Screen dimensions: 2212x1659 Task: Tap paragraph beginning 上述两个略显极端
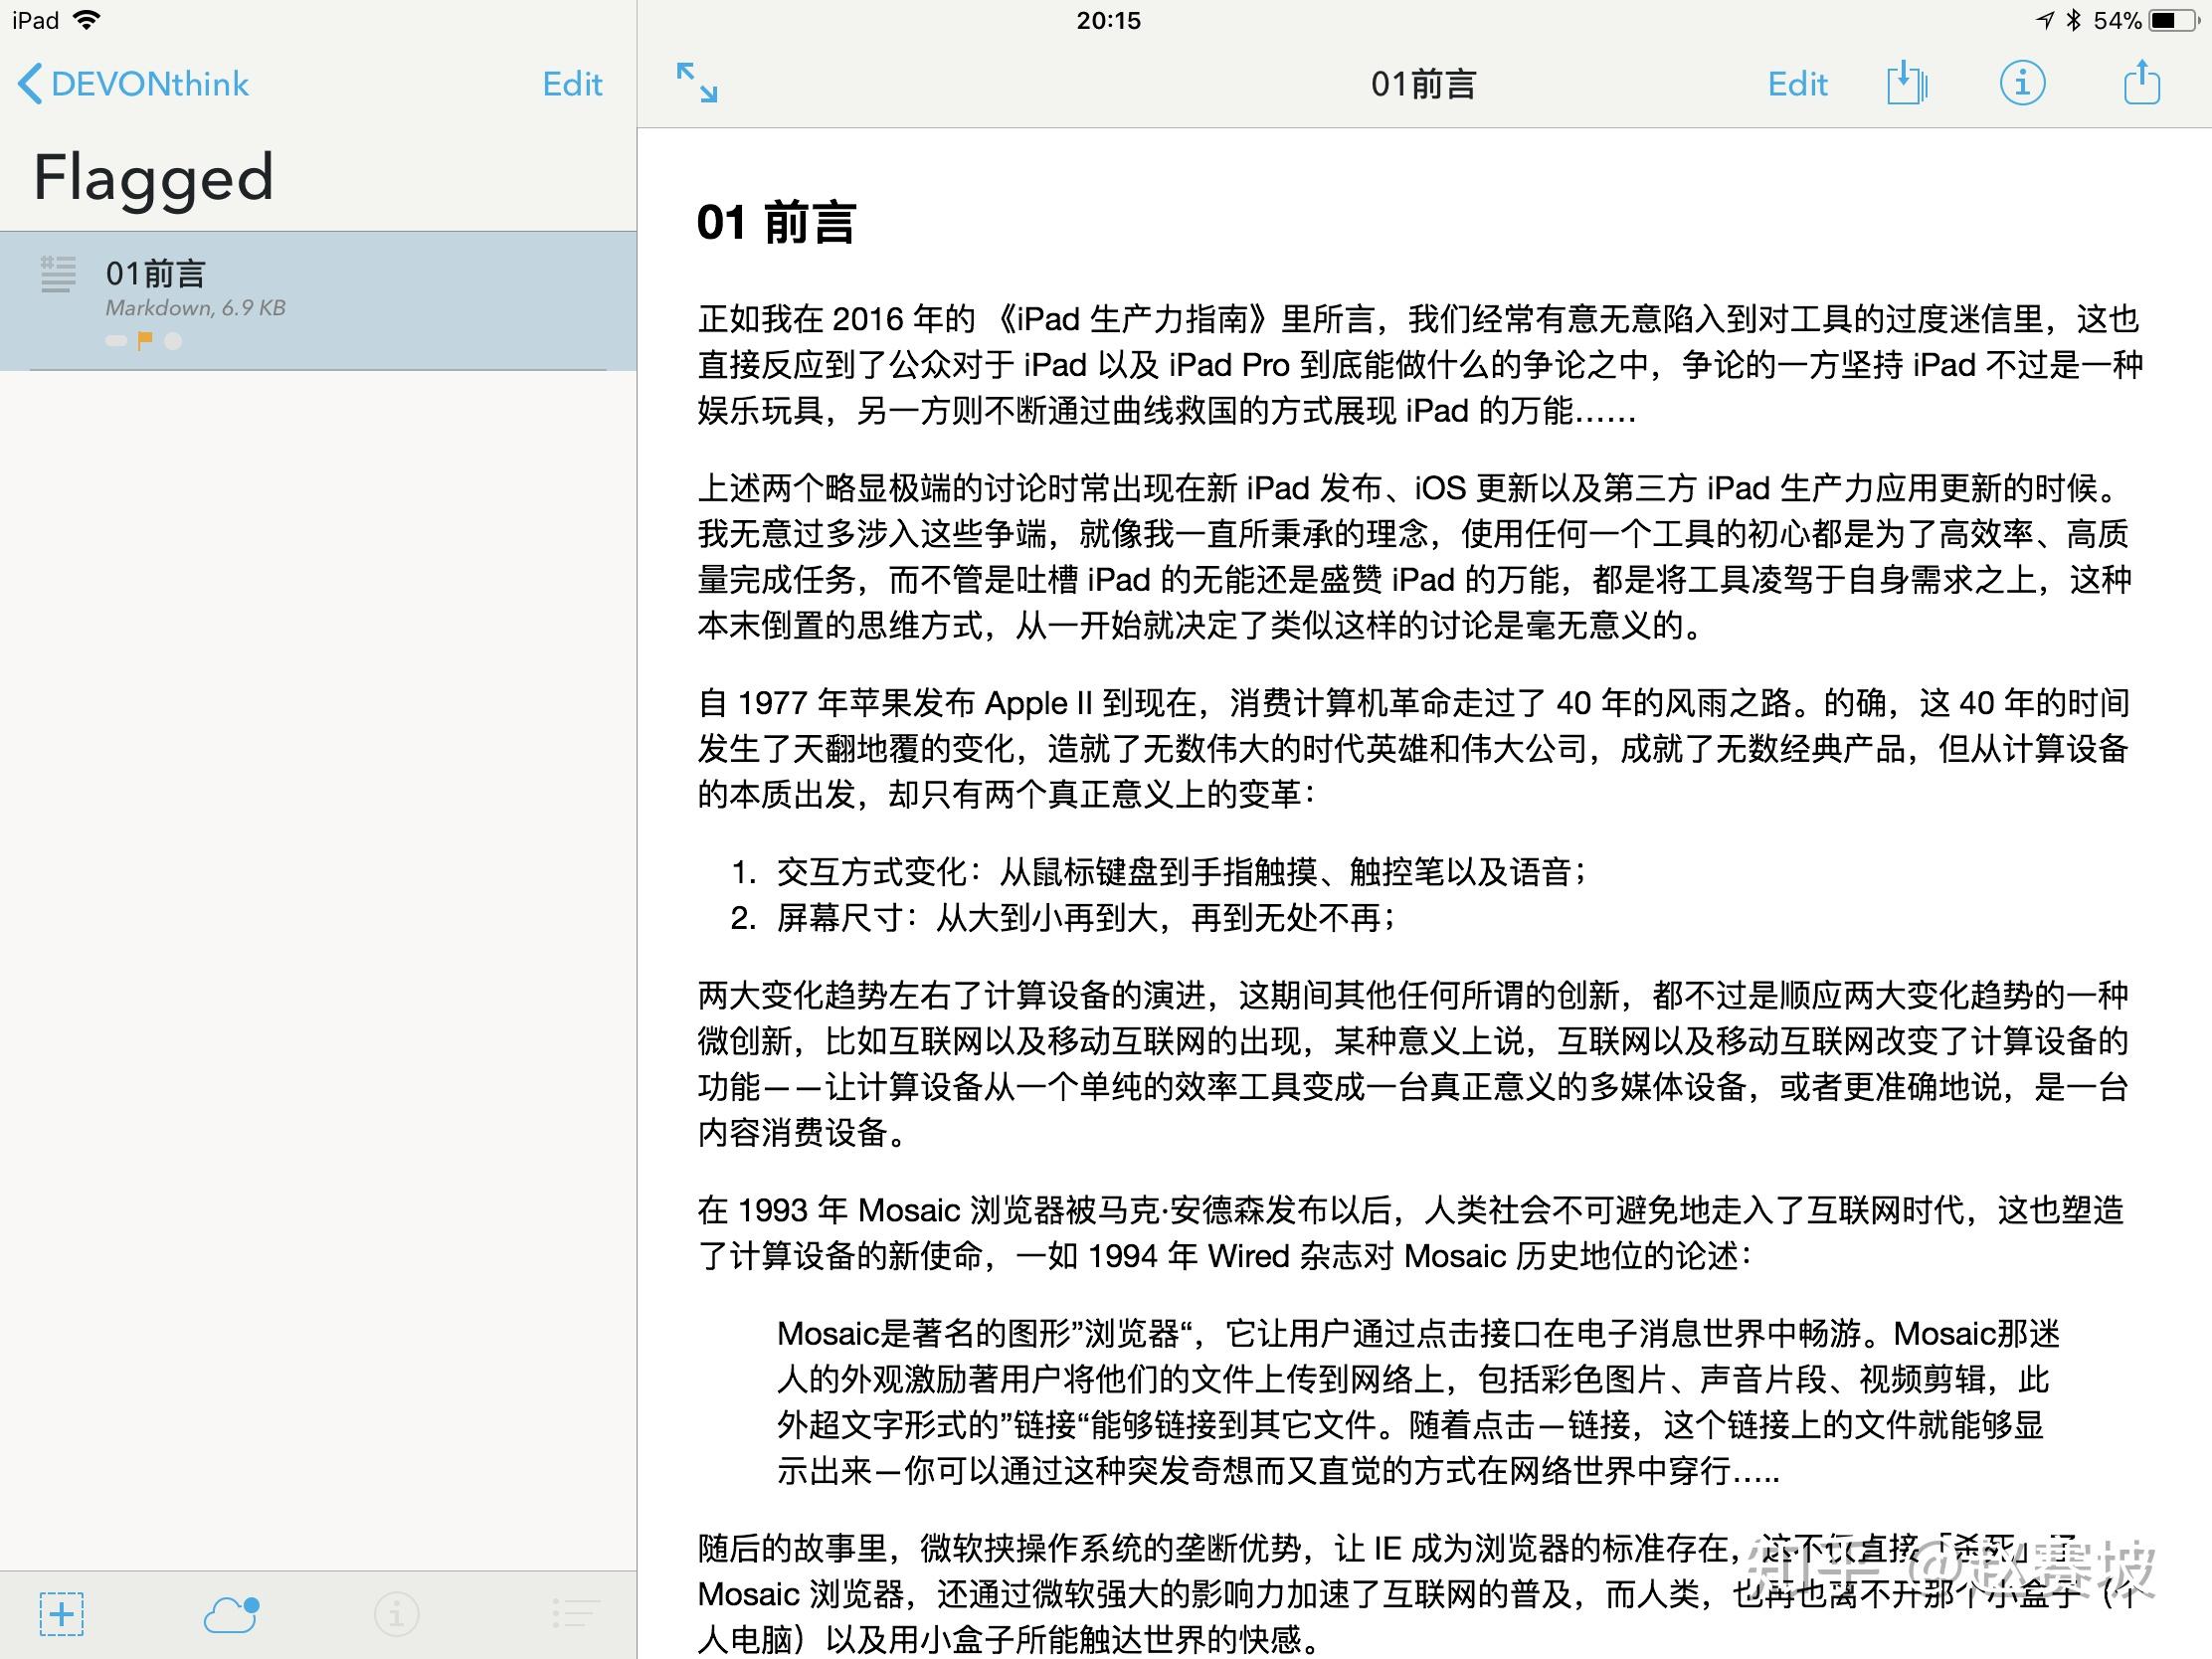pyautogui.click(x=1415, y=556)
